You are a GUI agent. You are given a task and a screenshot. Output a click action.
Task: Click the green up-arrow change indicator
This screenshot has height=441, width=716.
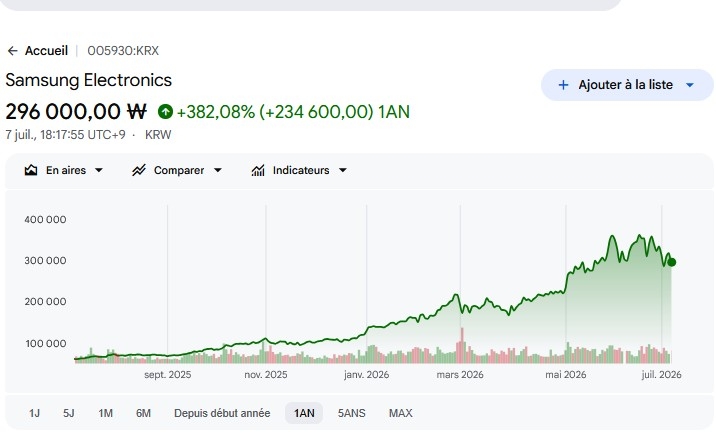point(165,111)
